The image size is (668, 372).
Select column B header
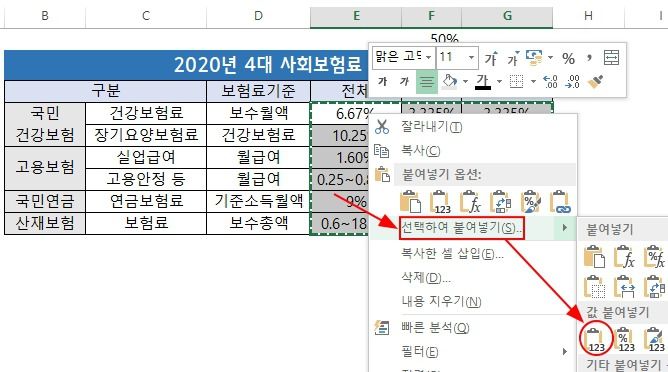45,16
